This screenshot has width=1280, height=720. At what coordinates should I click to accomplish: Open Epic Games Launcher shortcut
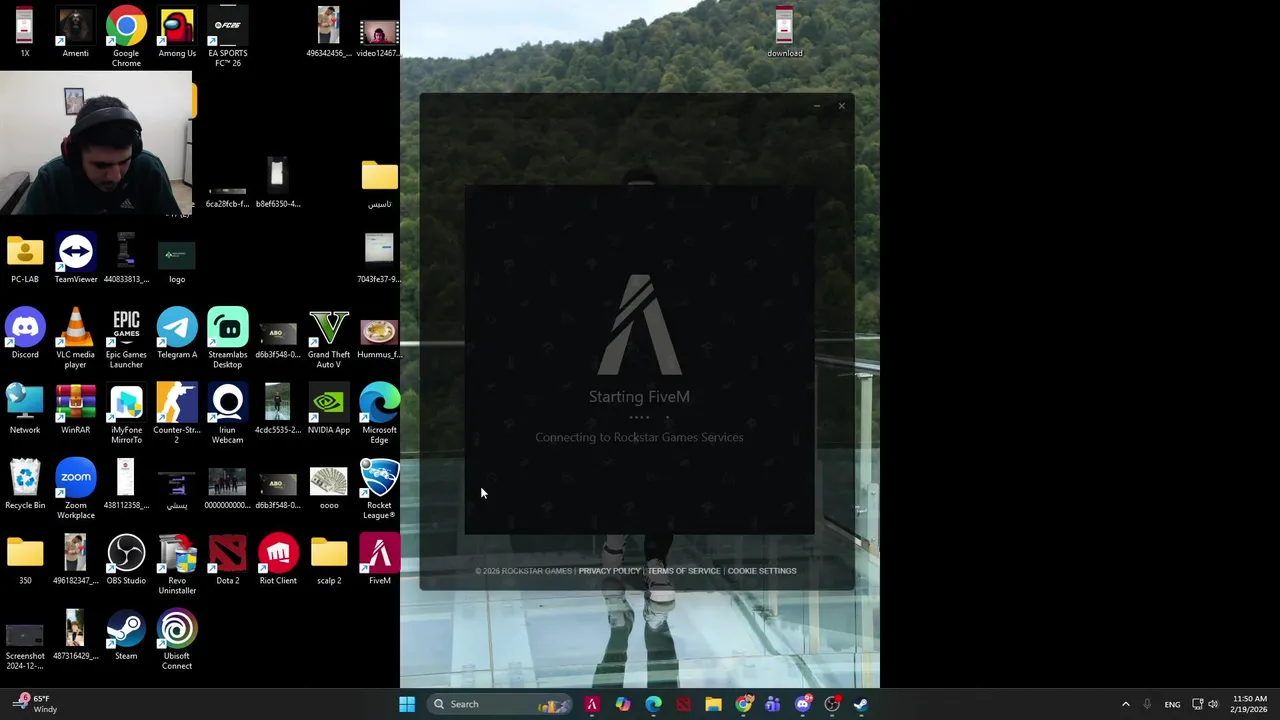tap(126, 339)
